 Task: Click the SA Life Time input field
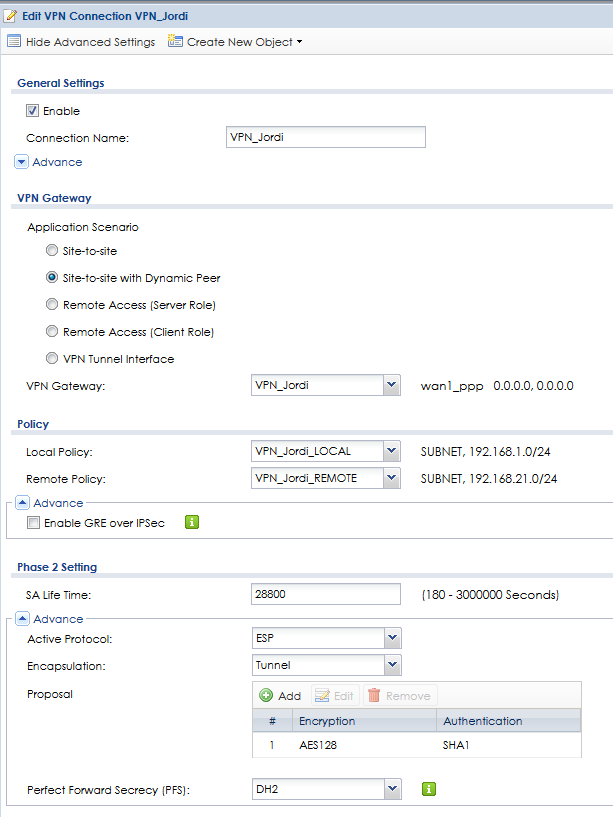click(326, 594)
